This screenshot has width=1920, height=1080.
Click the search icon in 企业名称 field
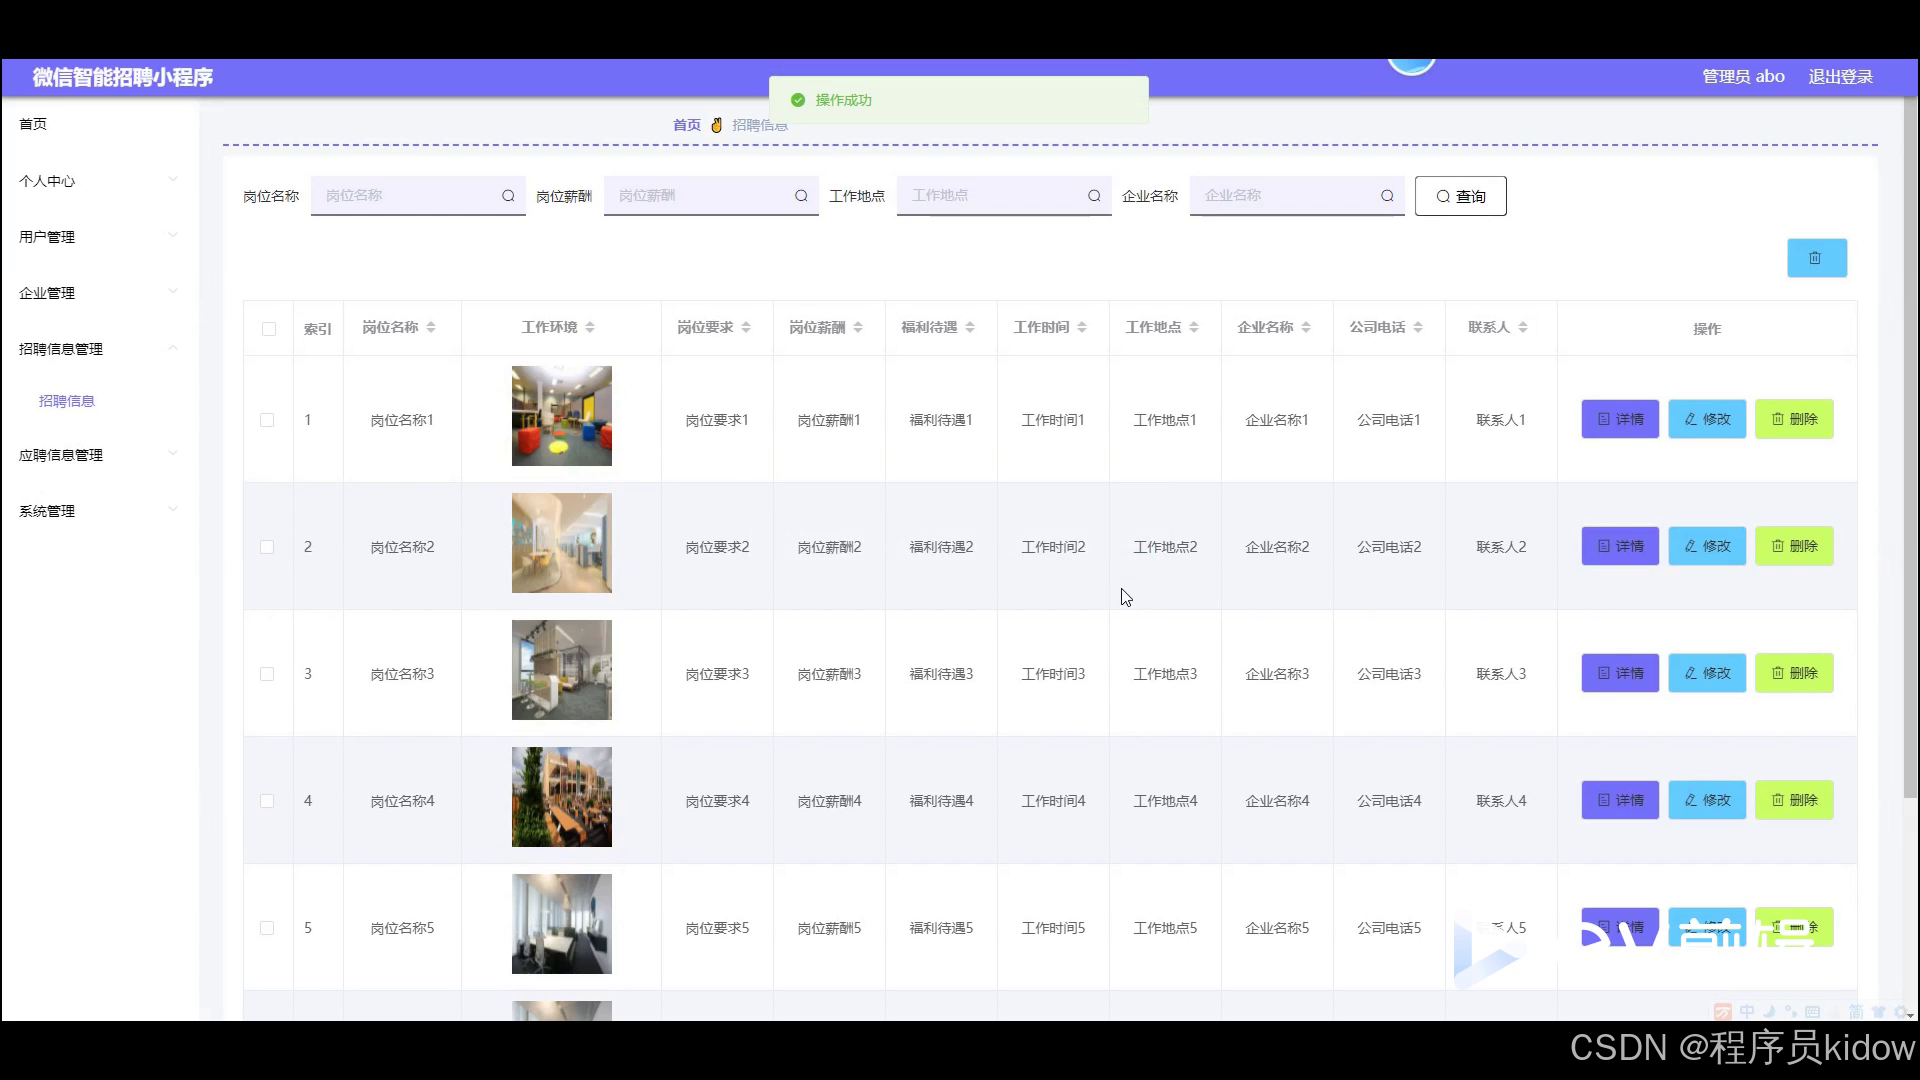pyautogui.click(x=1387, y=196)
